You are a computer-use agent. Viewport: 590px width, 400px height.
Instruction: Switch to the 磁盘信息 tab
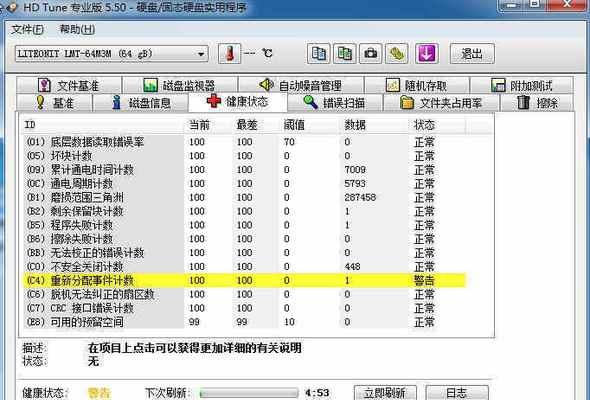(141, 103)
